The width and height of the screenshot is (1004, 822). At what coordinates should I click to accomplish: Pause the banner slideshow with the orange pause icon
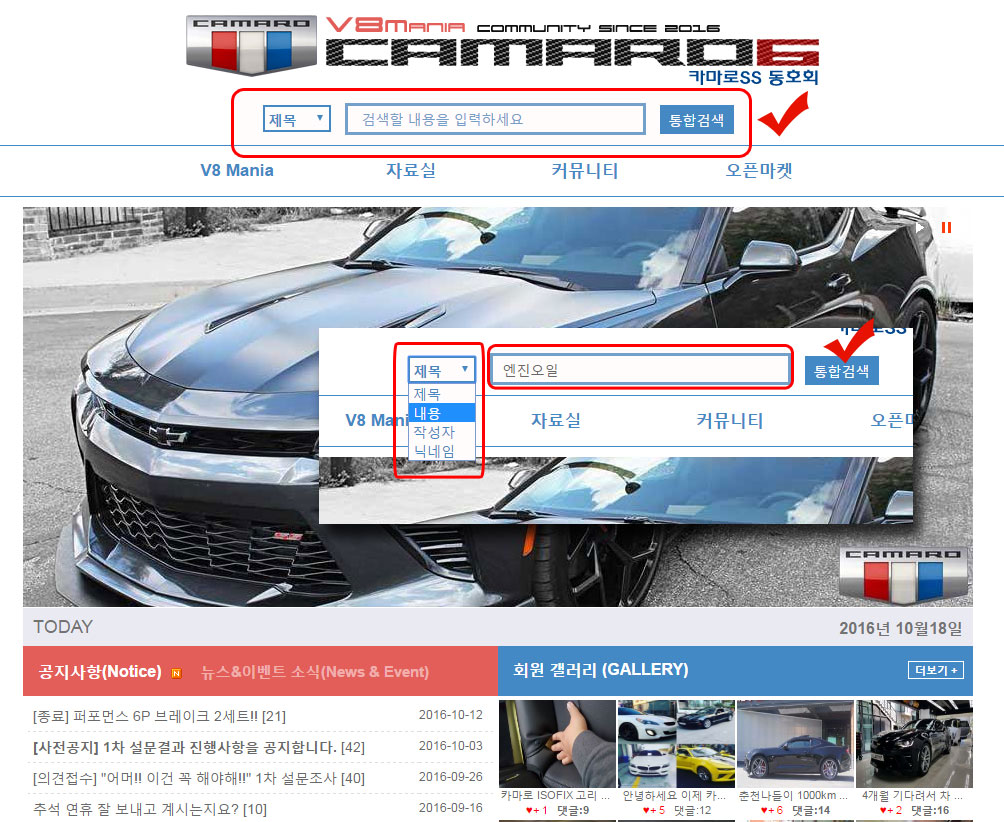pyautogui.click(x=946, y=227)
